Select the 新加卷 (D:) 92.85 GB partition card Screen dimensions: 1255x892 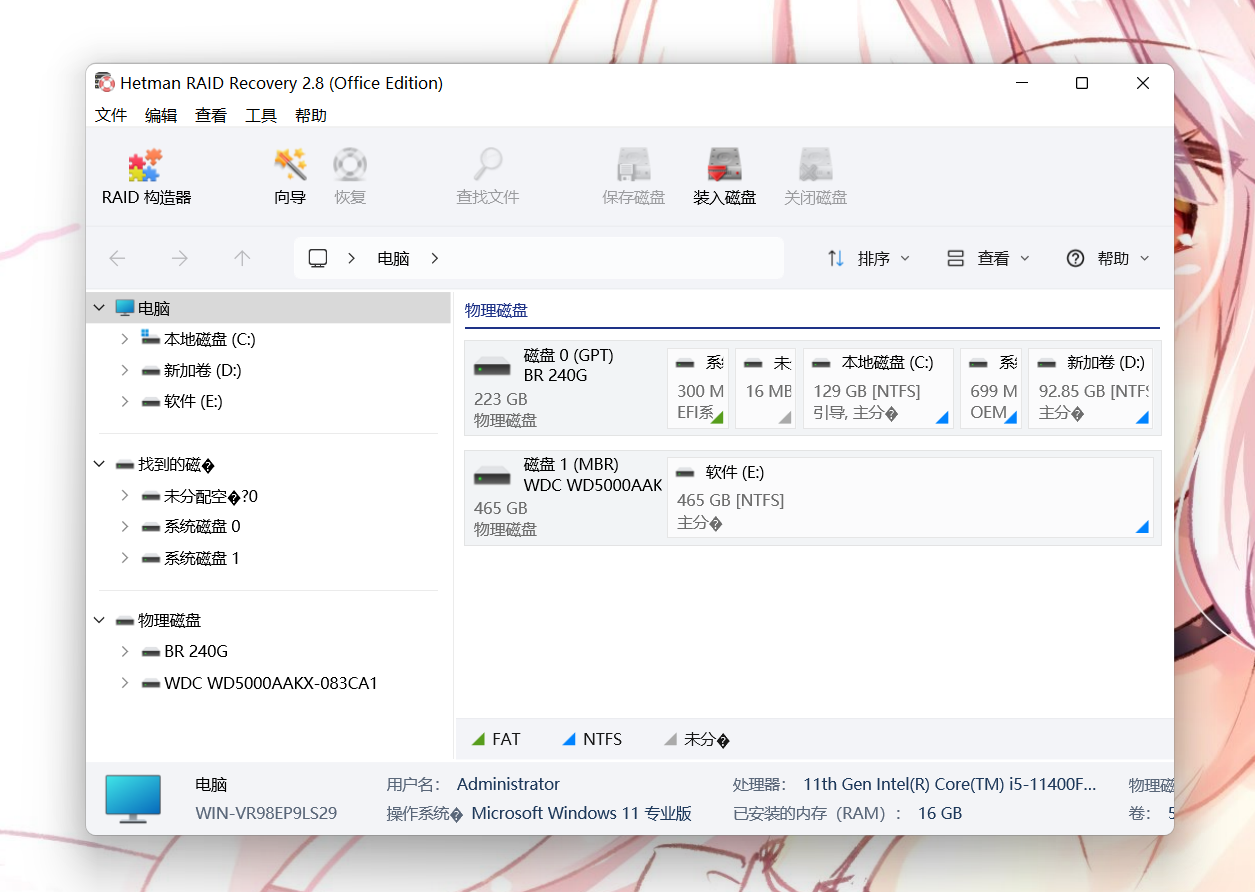coord(1091,388)
